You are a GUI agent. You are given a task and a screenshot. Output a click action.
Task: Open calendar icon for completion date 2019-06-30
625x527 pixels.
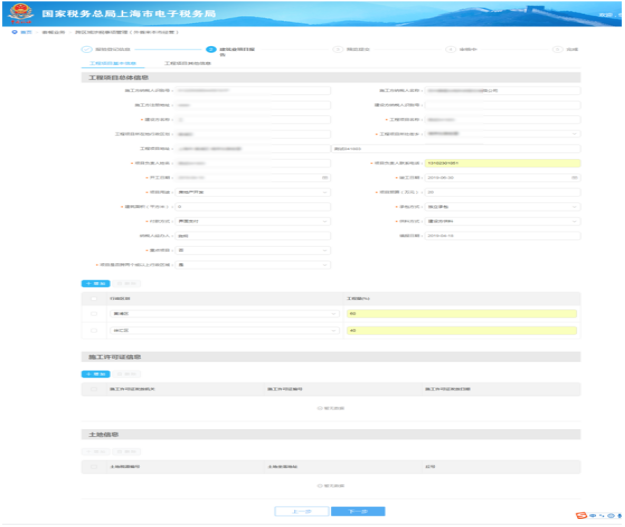coord(574,177)
